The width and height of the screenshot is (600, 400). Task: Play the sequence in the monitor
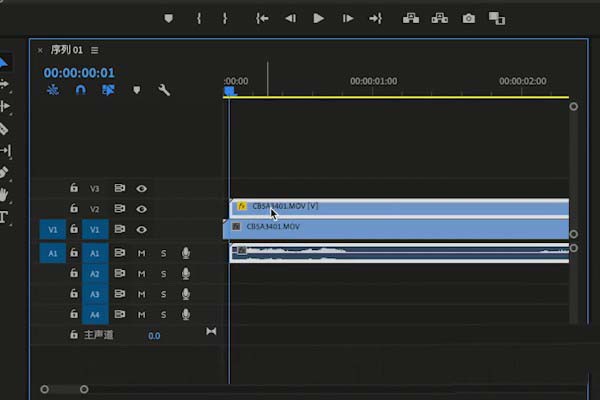[318, 18]
